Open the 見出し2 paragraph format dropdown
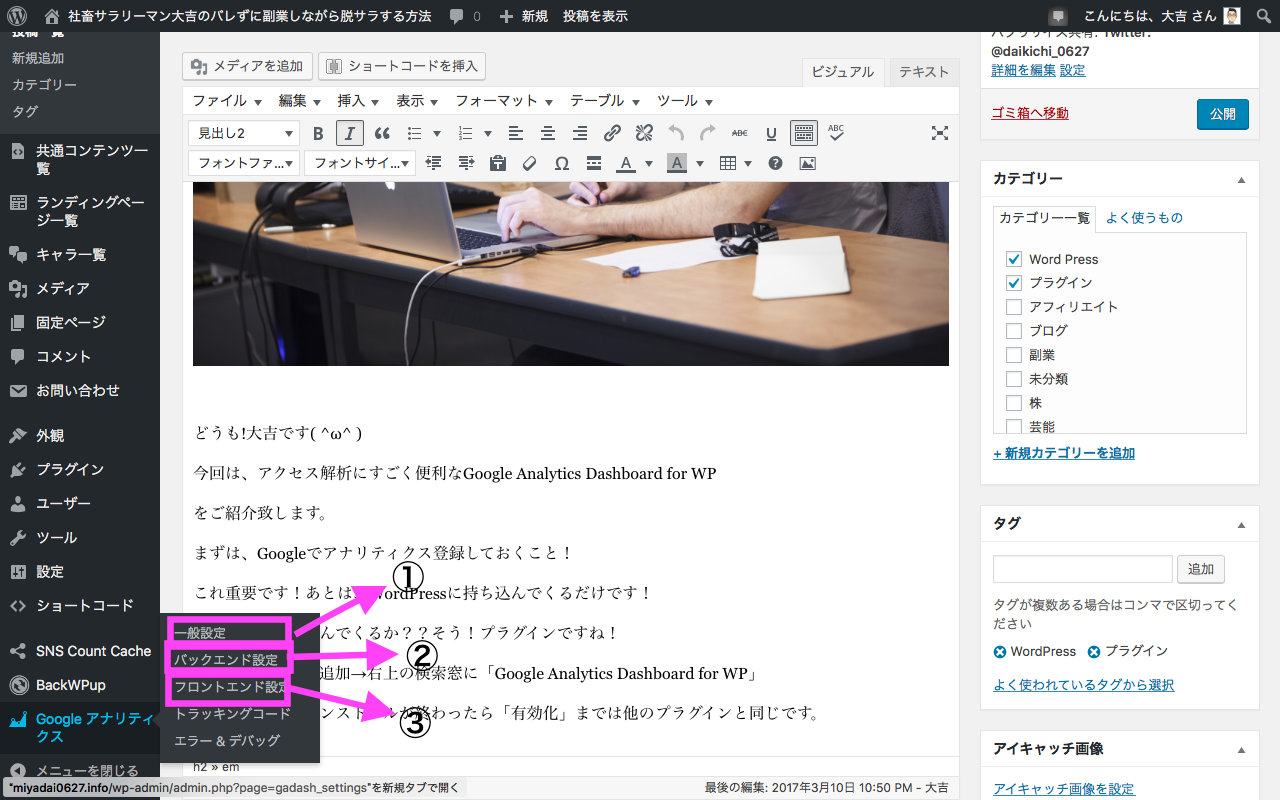Viewport: 1280px width, 800px height. [244, 133]
